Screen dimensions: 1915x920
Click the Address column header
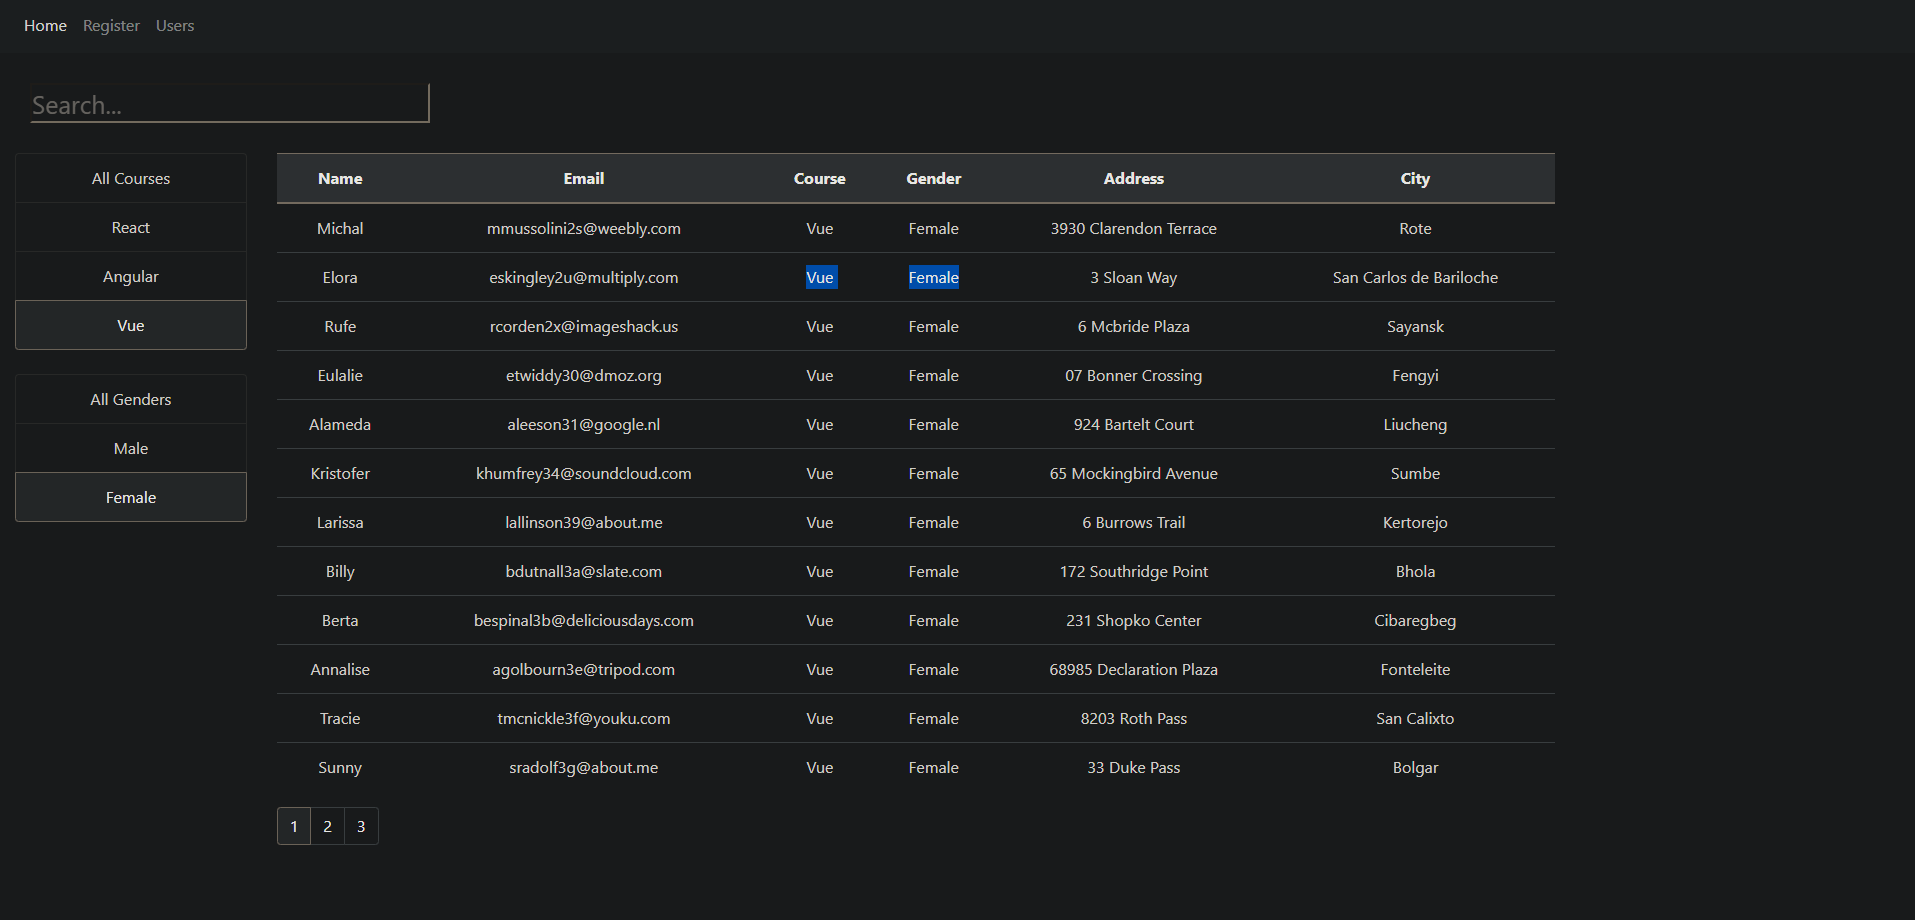point(1134,179)
